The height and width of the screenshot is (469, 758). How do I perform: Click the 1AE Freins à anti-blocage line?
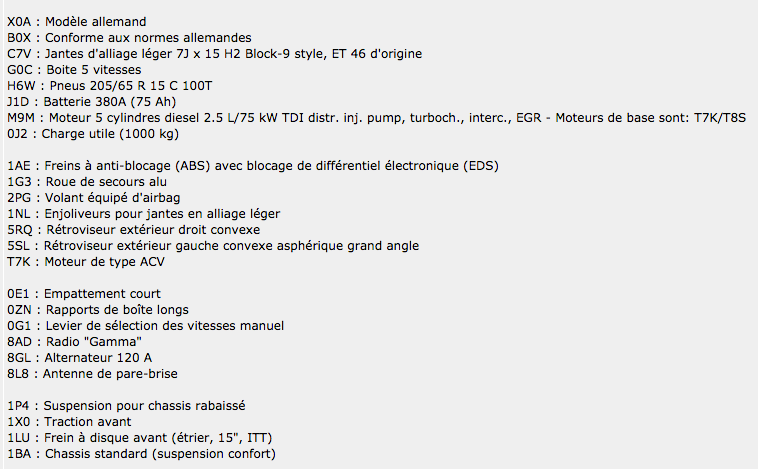[253, 165]
